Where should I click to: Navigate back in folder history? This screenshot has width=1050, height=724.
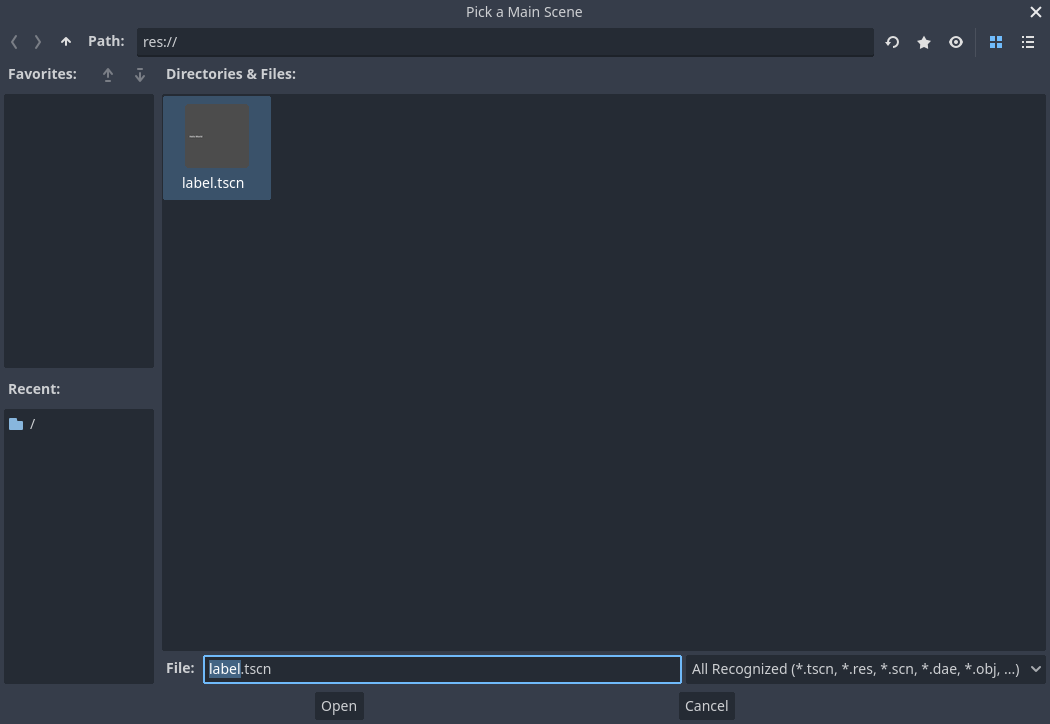[14, 42]
